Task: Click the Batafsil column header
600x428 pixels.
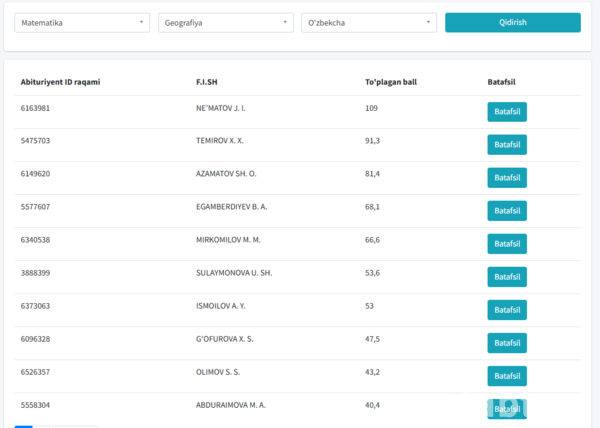Action: coord(501,82)
